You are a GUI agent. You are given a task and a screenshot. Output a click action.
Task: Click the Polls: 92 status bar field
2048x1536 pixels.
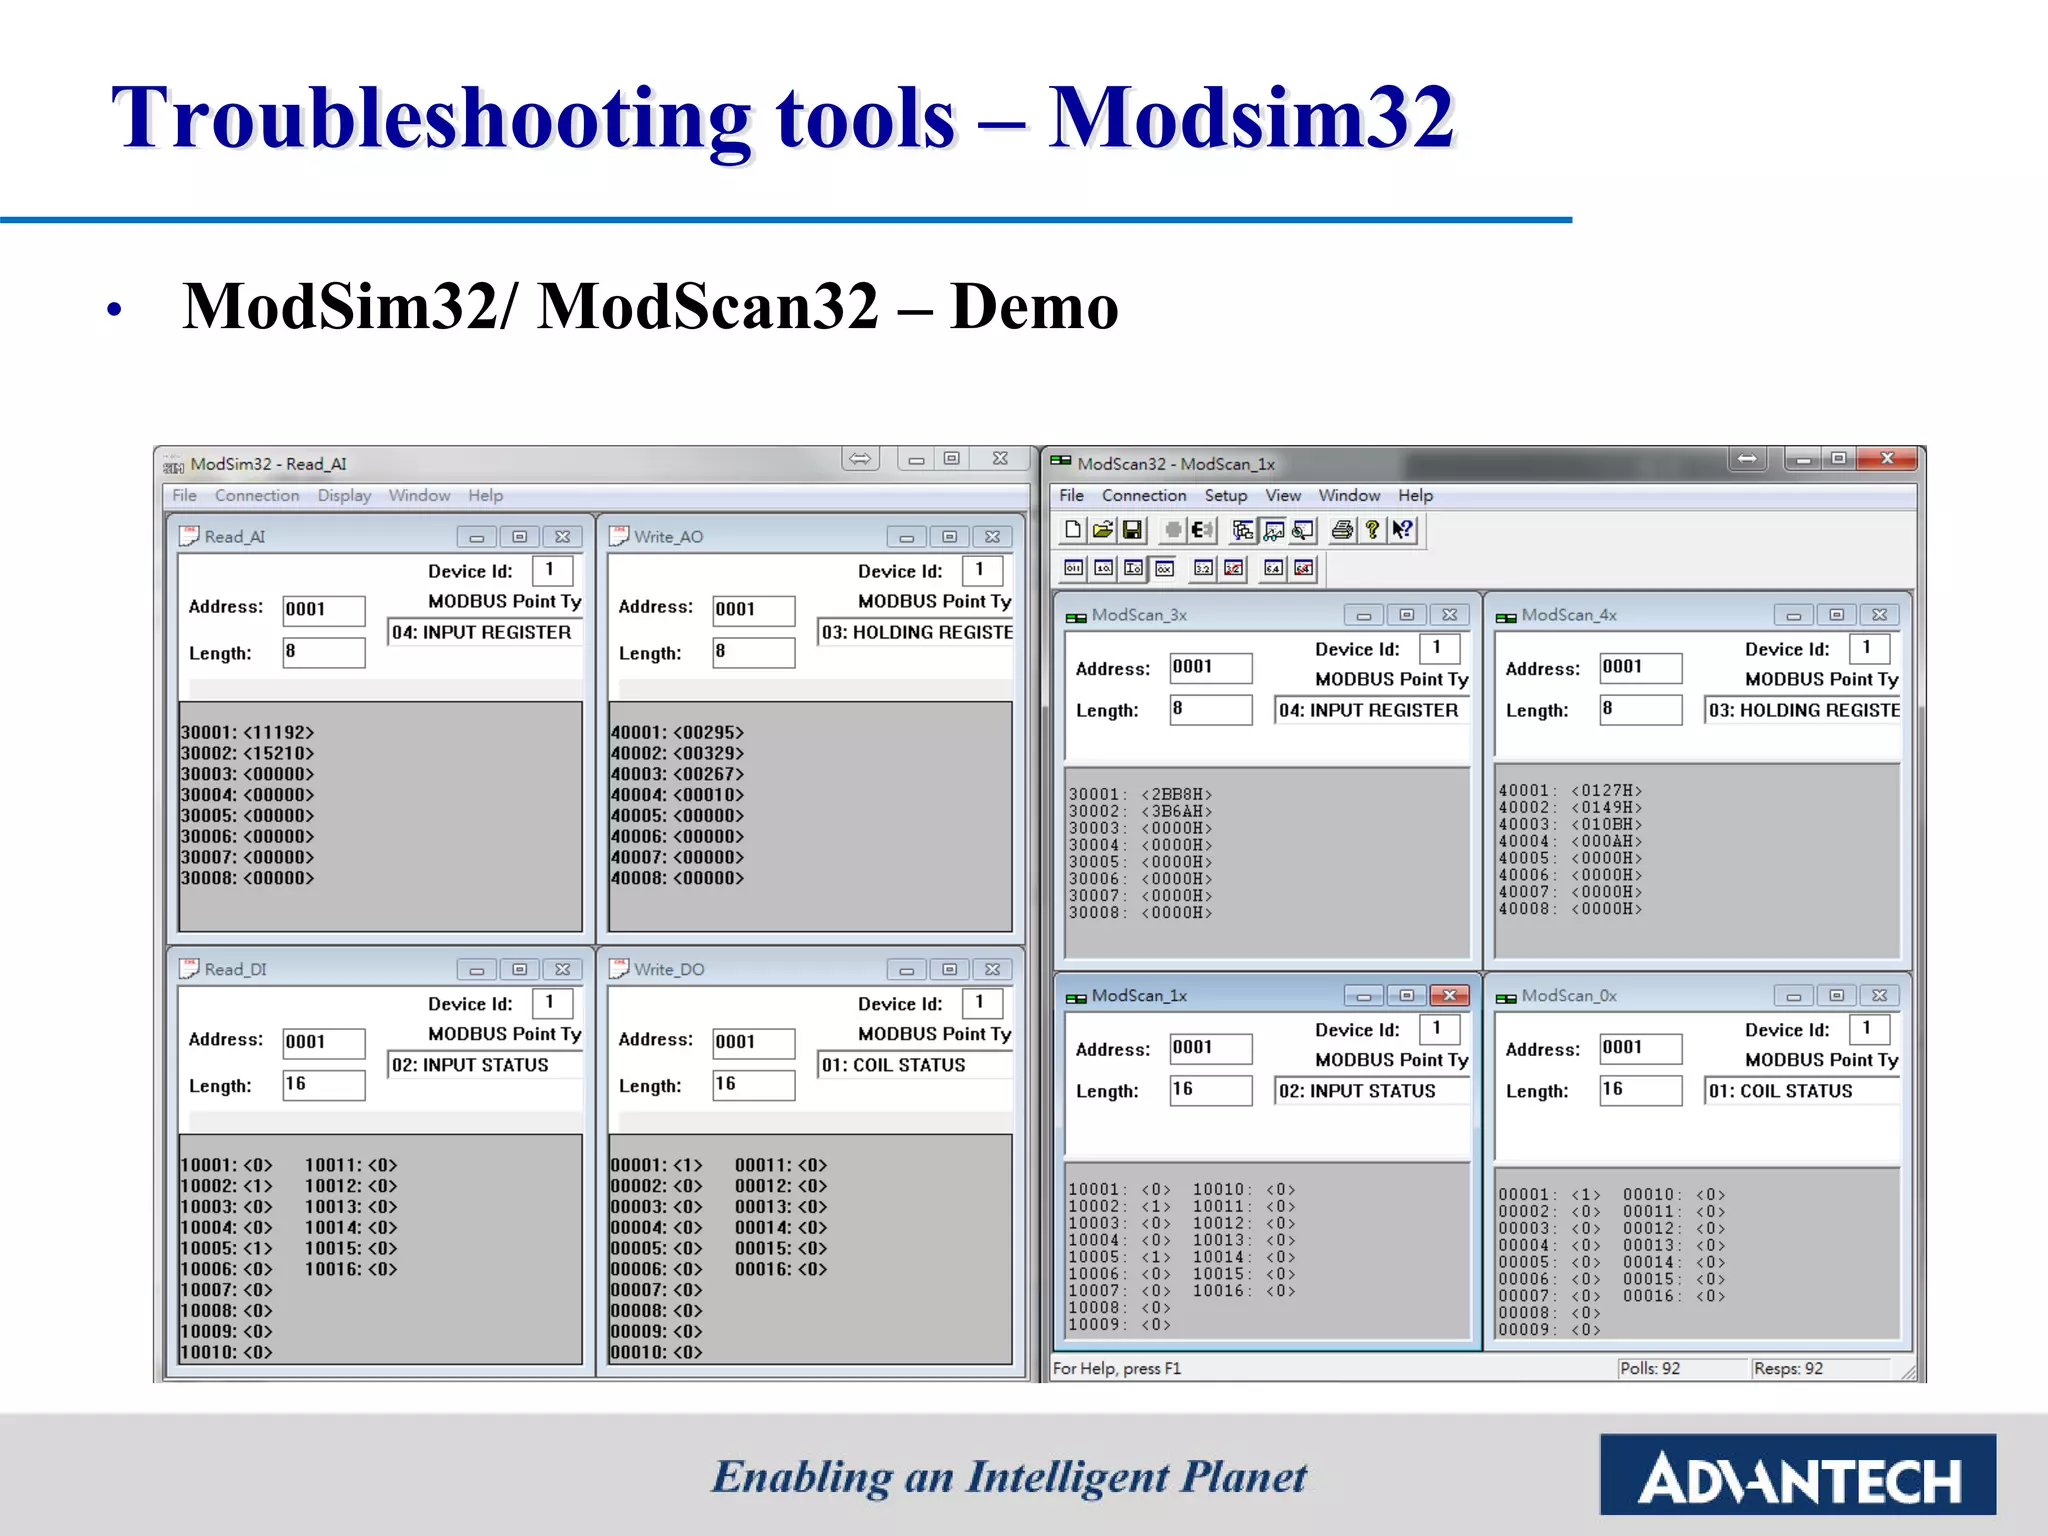click(1681, 1368)
